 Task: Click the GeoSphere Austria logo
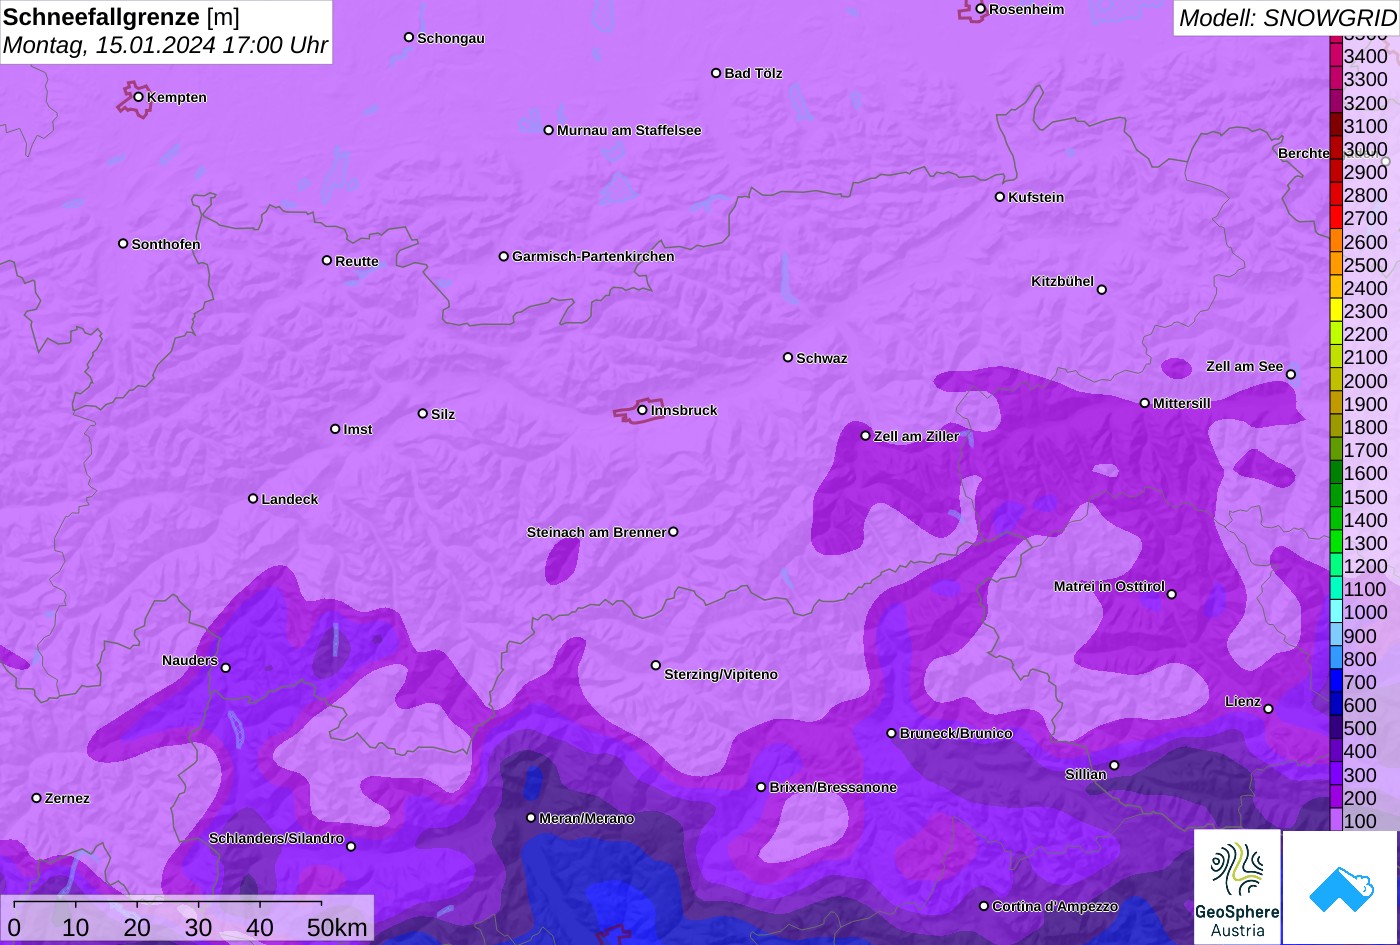(1237, 886)
